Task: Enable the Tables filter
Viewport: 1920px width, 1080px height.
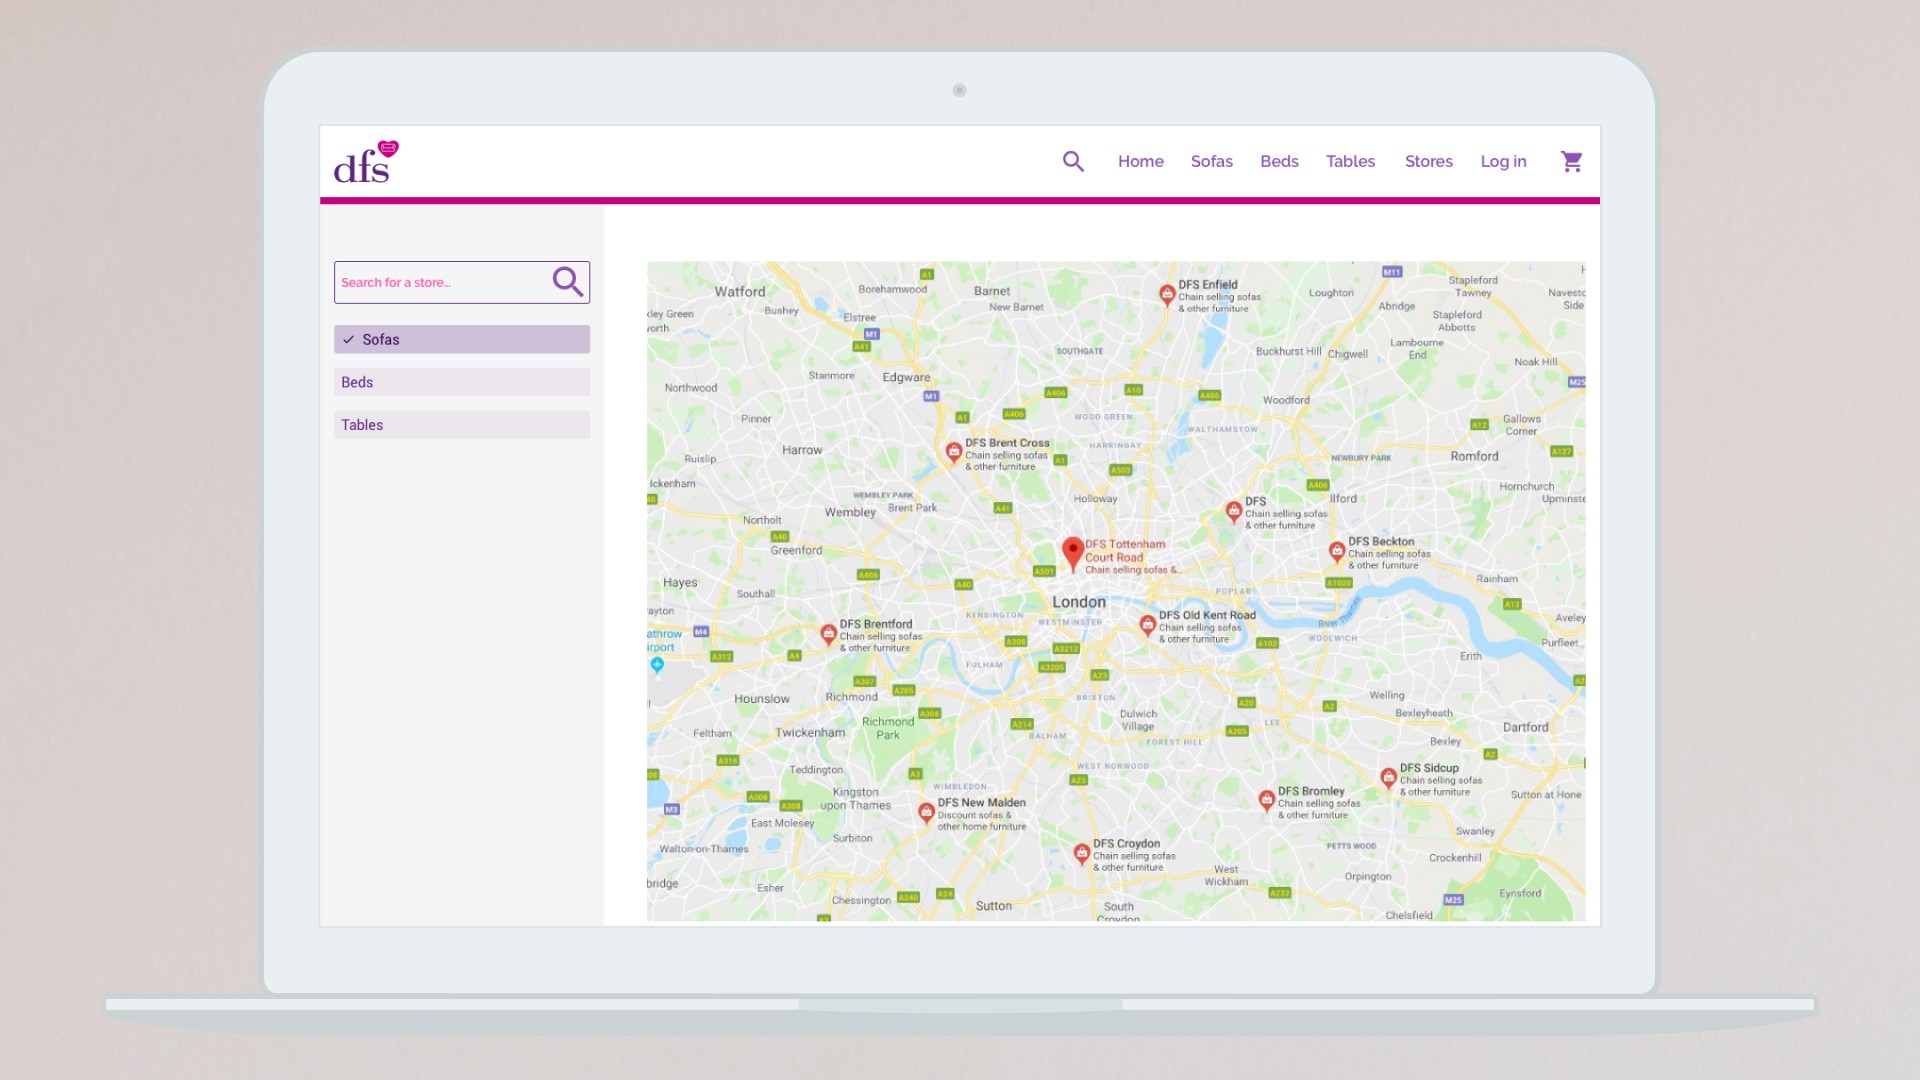Action: [461, 425]
